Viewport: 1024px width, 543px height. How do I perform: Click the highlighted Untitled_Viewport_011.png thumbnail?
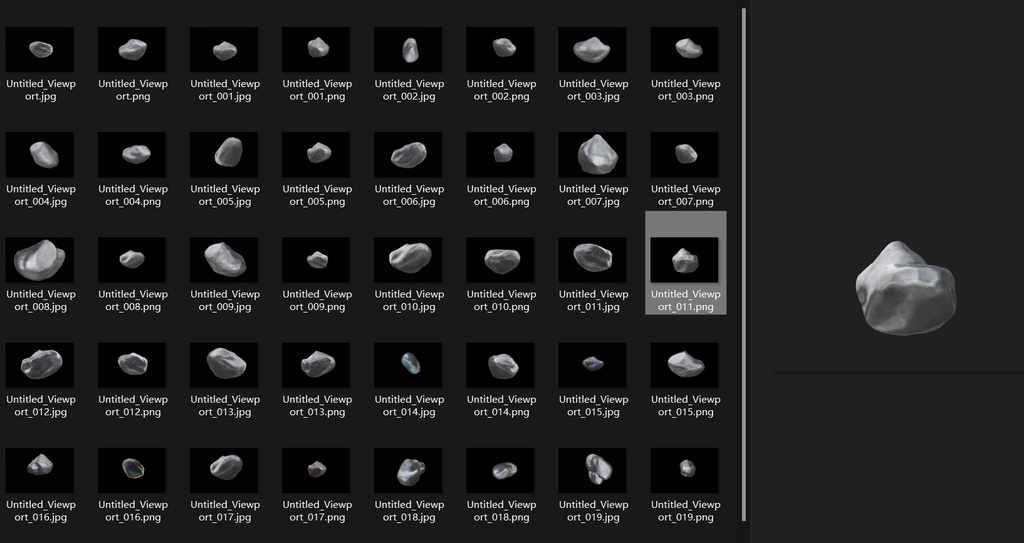pyautogui.click(x=684, y=260)
